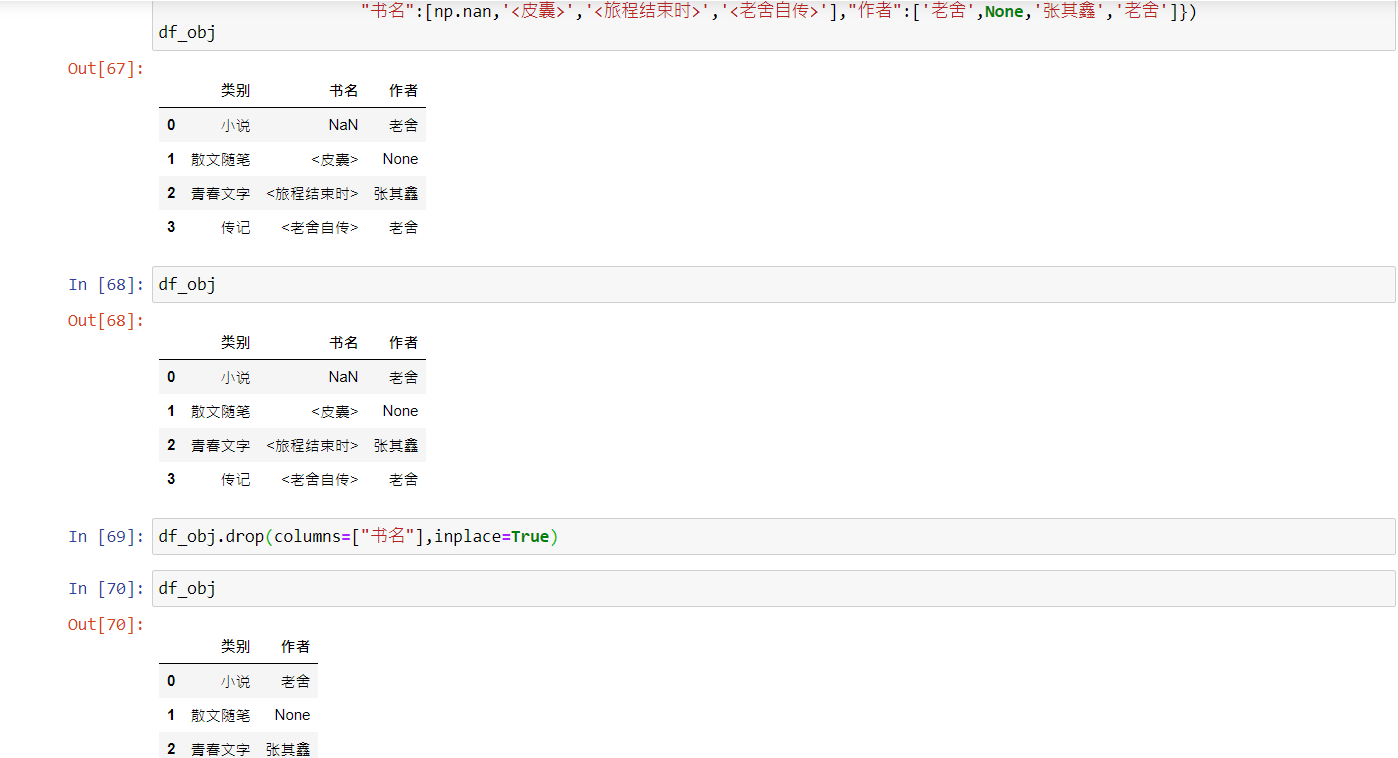
Task: Click the In [68]: input prompt
Action: tap(106, 285)
